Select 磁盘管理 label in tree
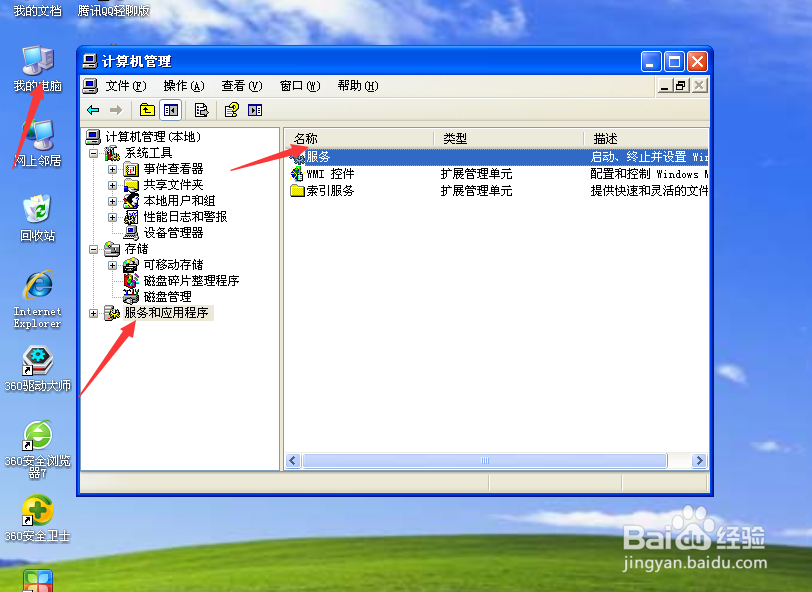812x592 pixels. [167, 297]
